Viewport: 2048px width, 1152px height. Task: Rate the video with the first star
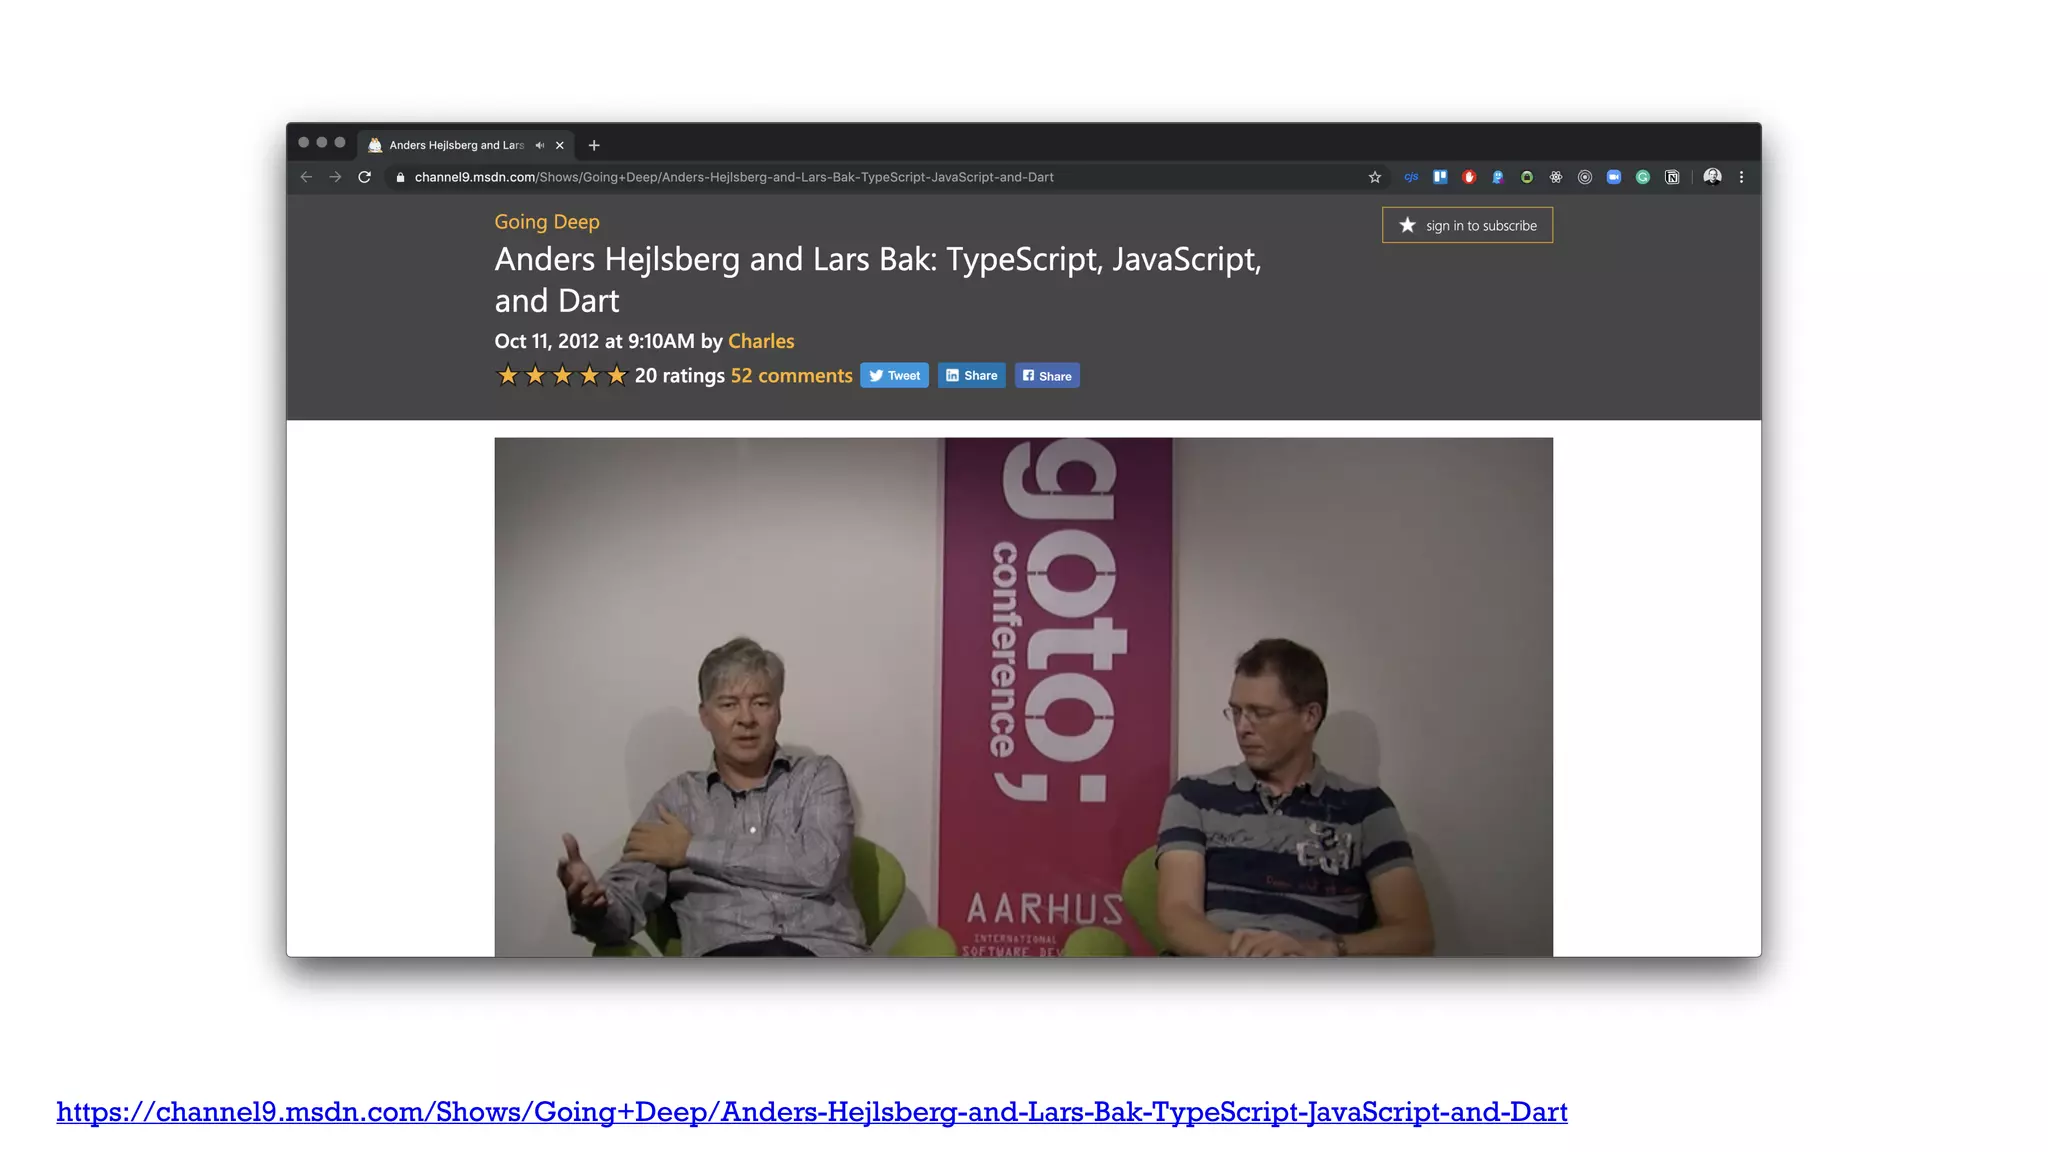pyautogui.click(x=508, y=376)
